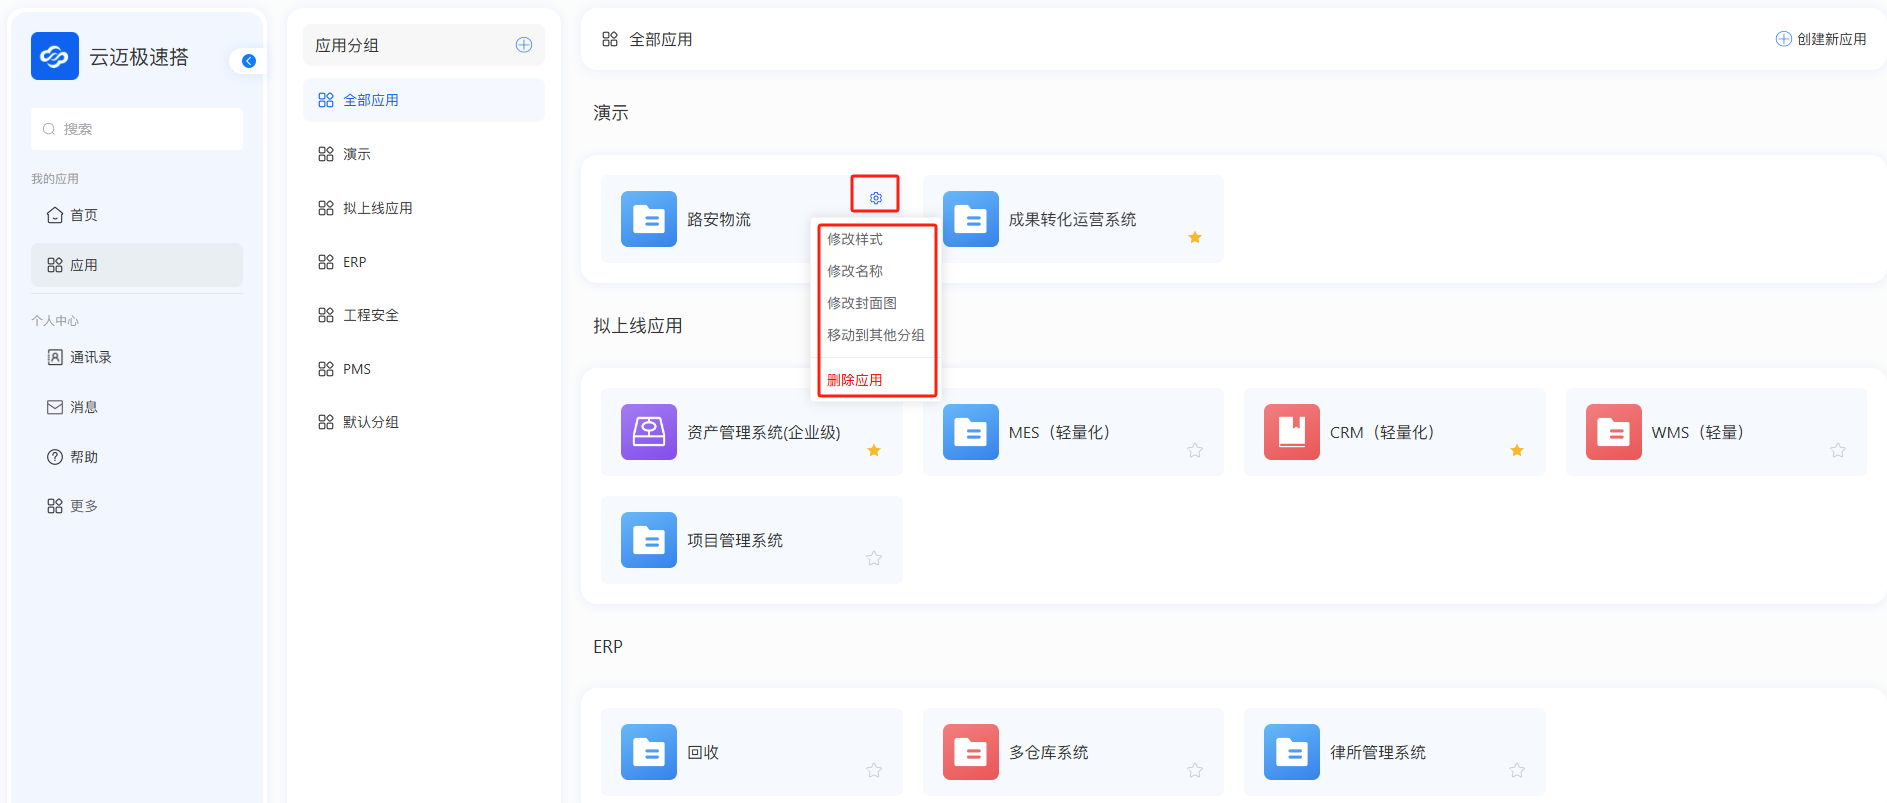This screenshot has height=803, width=1887.
Task: Open the CRM（轻量化）red book icon
Action: pos(1291,432)
